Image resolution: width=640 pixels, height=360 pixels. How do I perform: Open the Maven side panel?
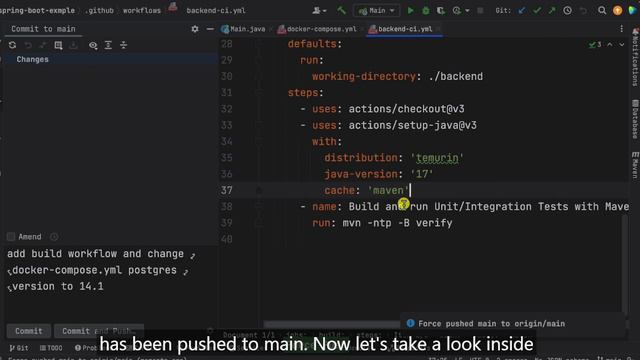(635, 165)
